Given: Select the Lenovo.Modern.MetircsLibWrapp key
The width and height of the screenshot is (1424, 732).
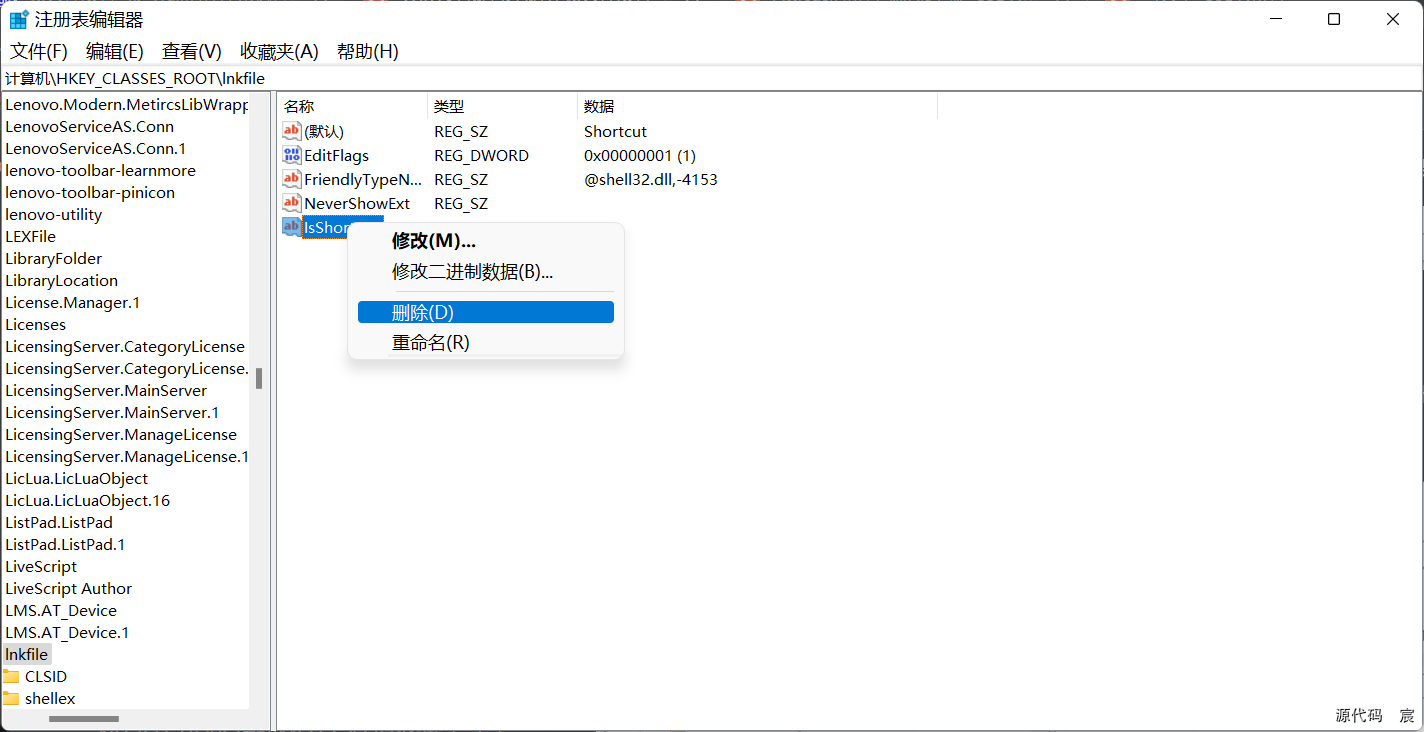Looking at the screenshot, I should click(126, 104).
